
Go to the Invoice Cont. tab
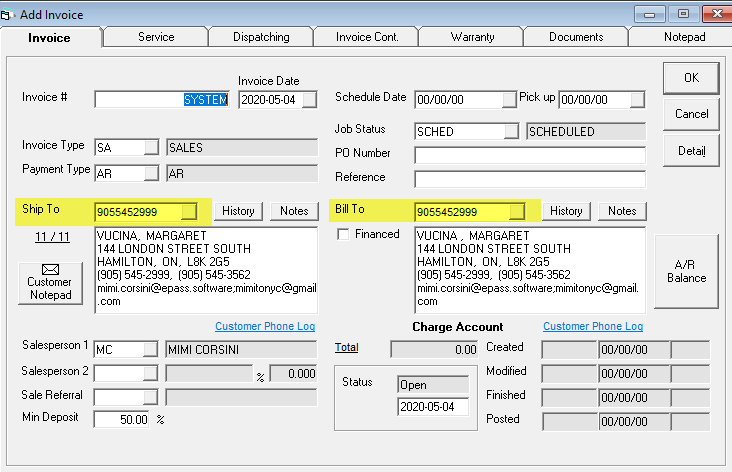[x=367, y=37]
